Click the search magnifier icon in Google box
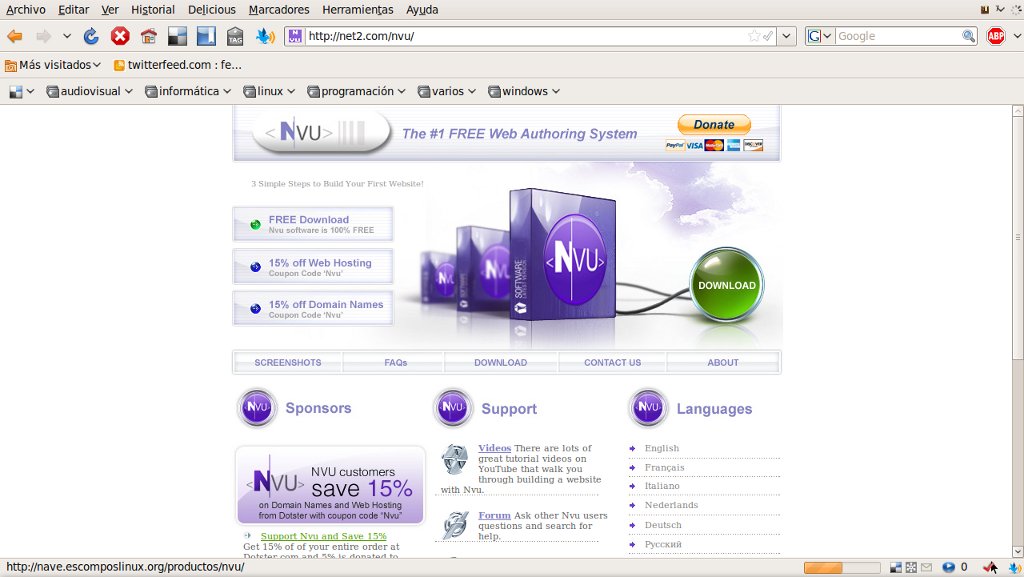This screenshot has width=1024, height=577. coord(968,36)
